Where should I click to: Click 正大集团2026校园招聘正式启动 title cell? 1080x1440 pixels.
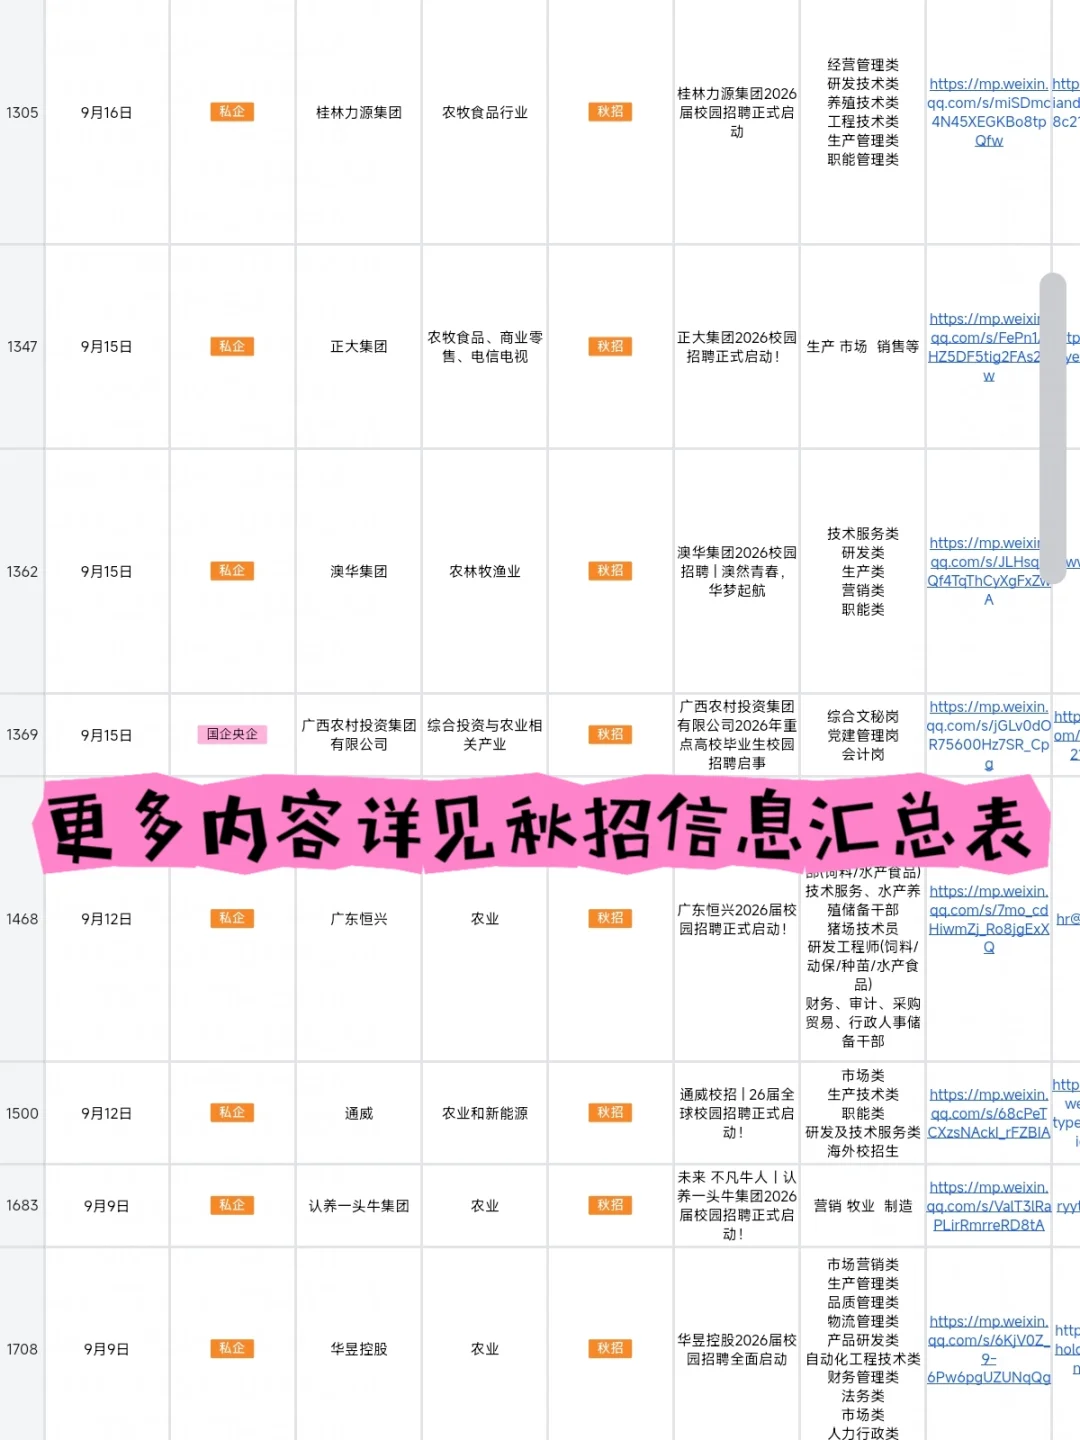737,347
